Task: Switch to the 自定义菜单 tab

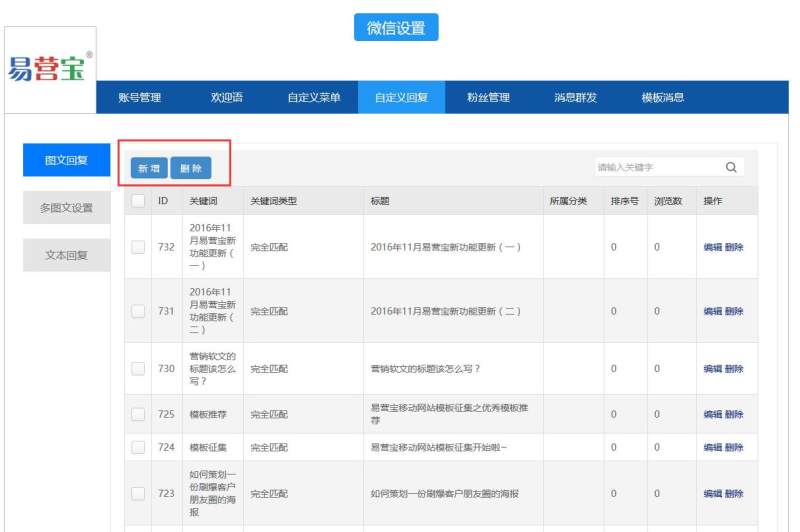Action: [314, 98]
